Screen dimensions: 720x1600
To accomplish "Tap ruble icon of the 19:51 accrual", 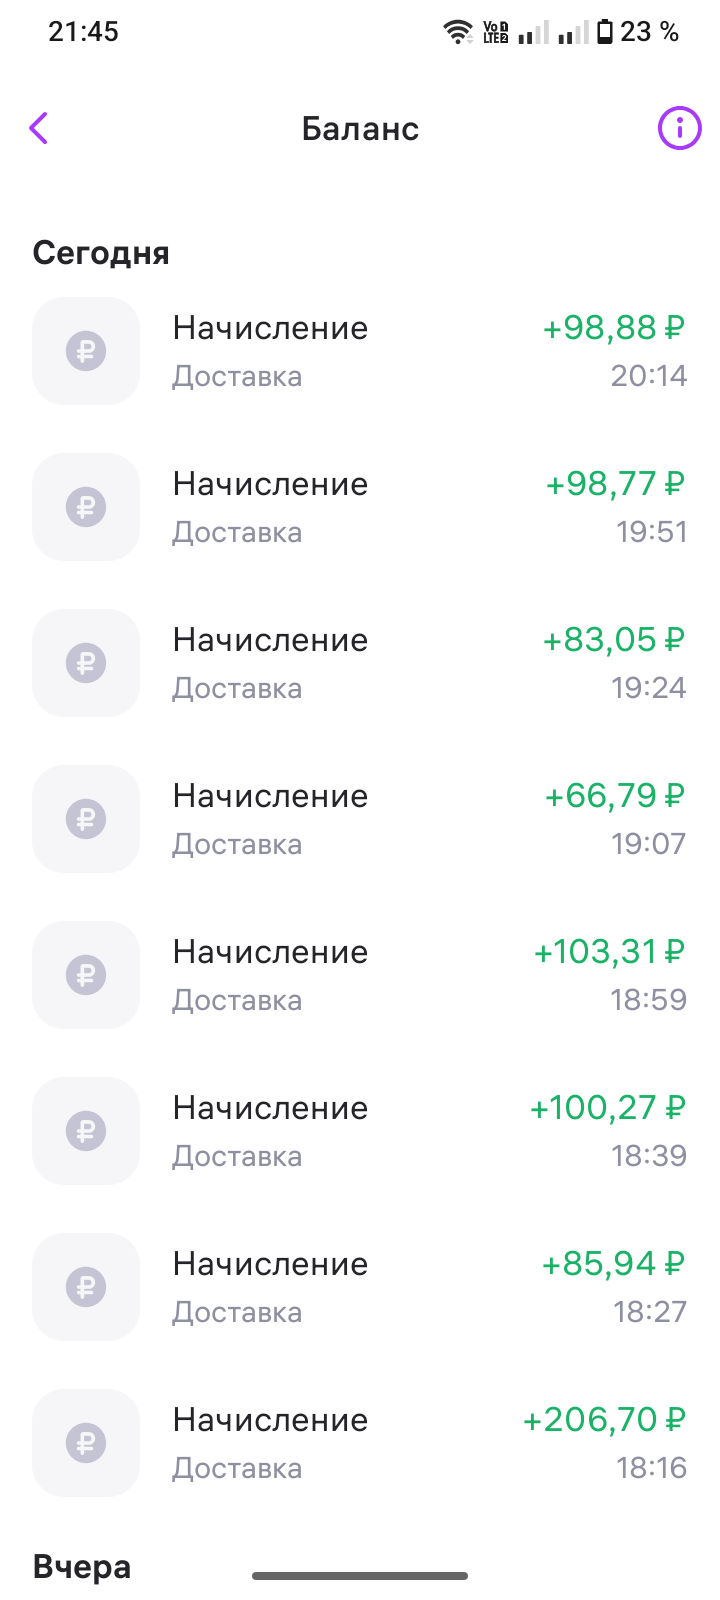I will click(86, 507).
